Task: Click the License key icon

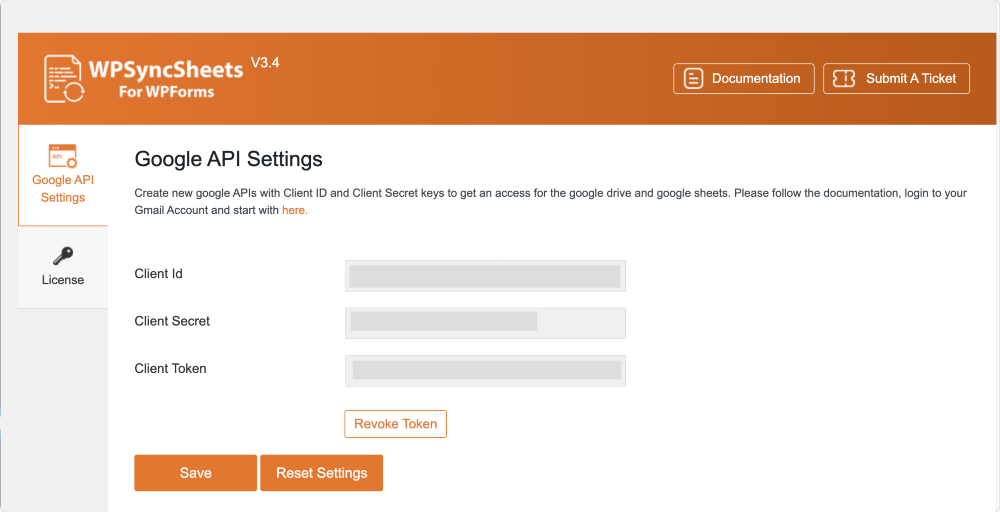Action: (62, 256)
